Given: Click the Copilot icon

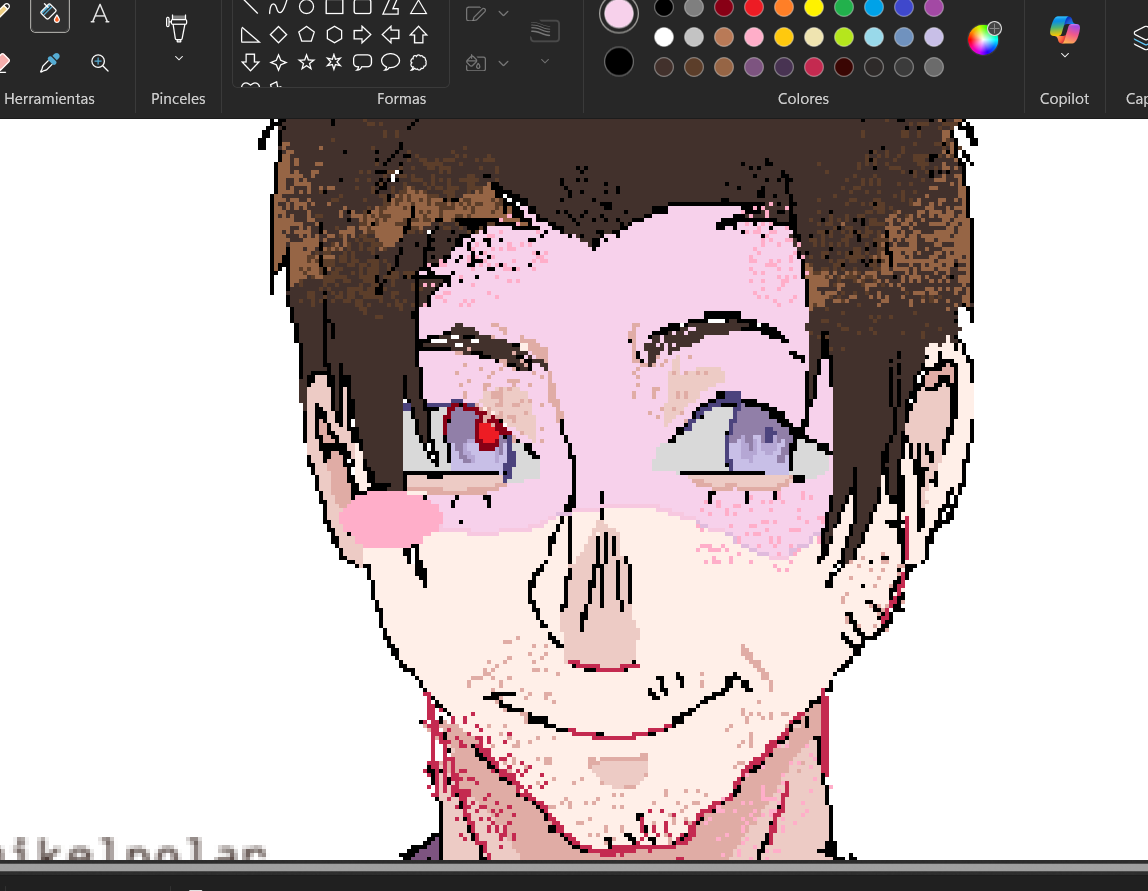Looking at the screenshot, I should (1065, 30).
